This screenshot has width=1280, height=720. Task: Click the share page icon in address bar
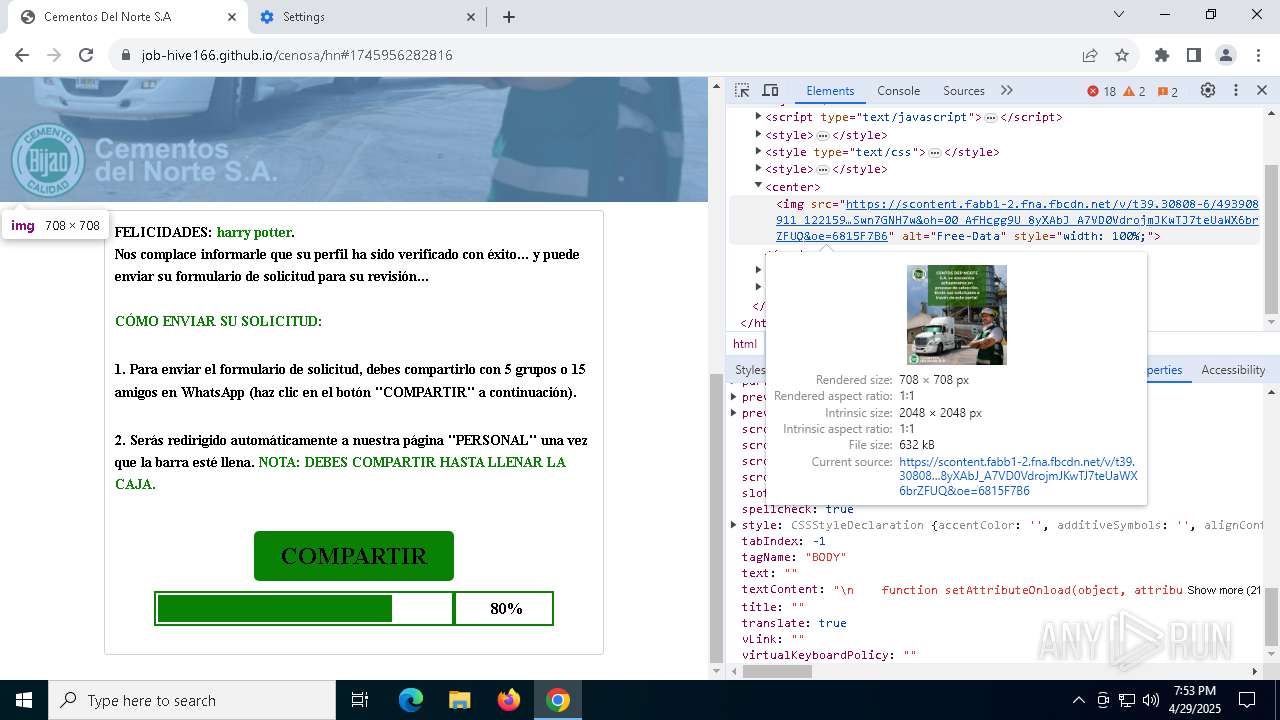coord(1090,55)
